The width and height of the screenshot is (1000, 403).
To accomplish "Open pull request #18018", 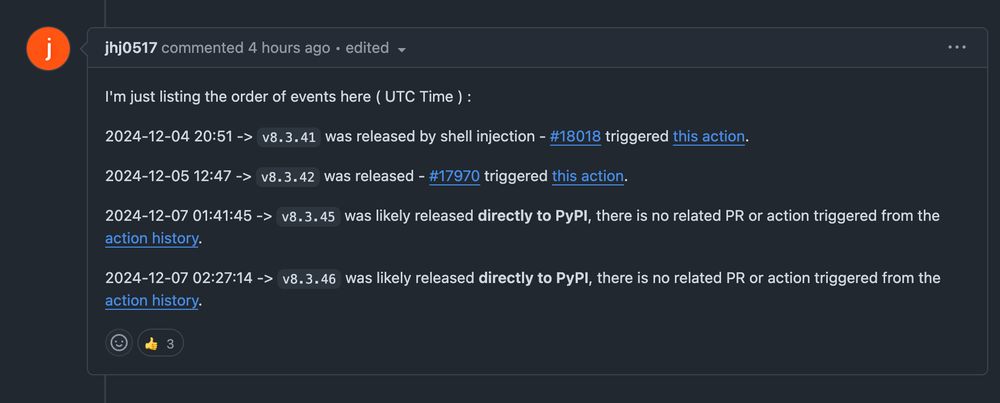I will click(575, 136).
